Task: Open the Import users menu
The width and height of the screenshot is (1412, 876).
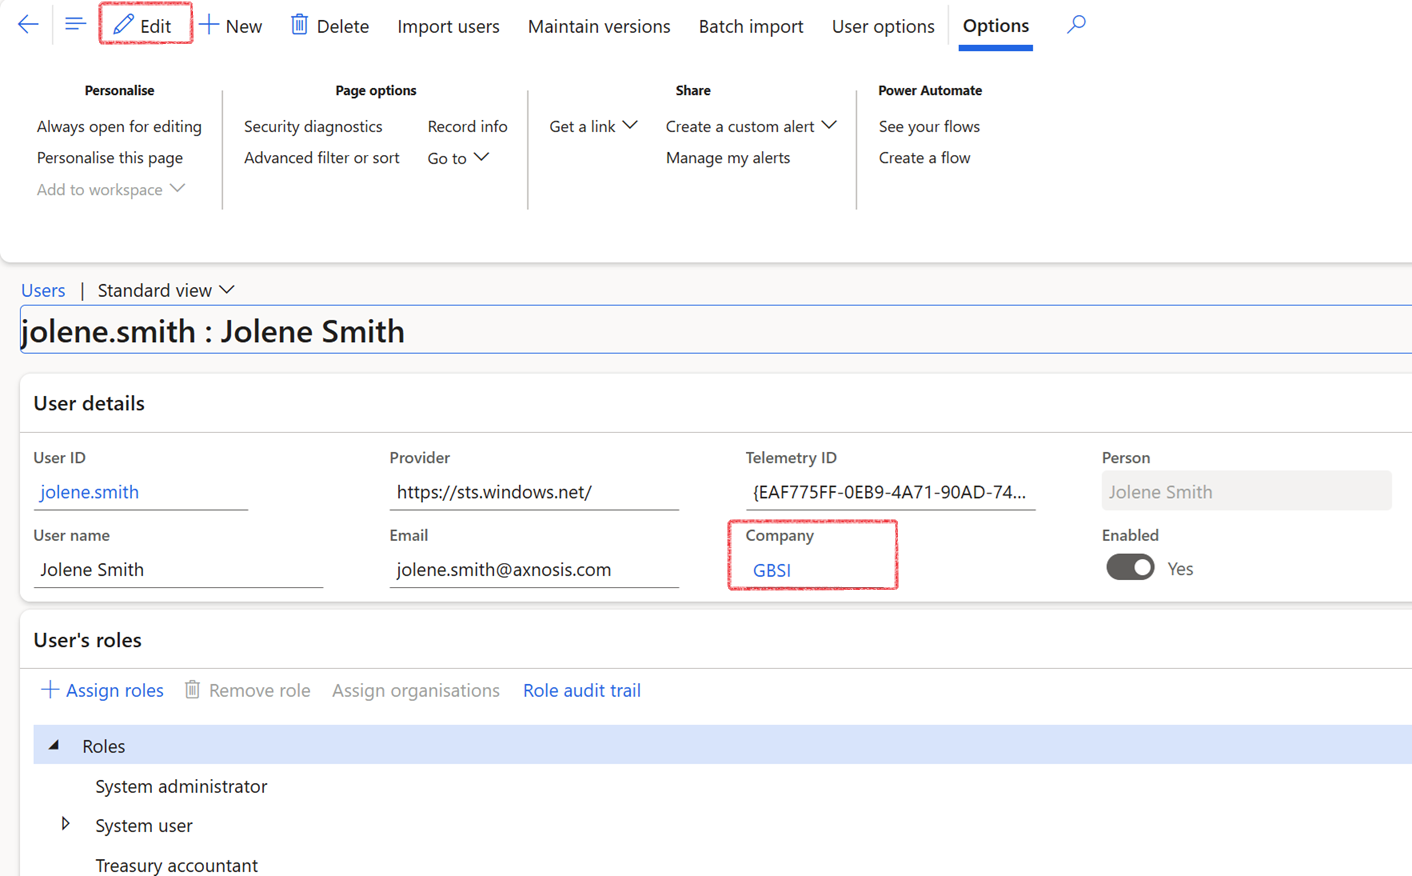Action: (x=448, y=26)
